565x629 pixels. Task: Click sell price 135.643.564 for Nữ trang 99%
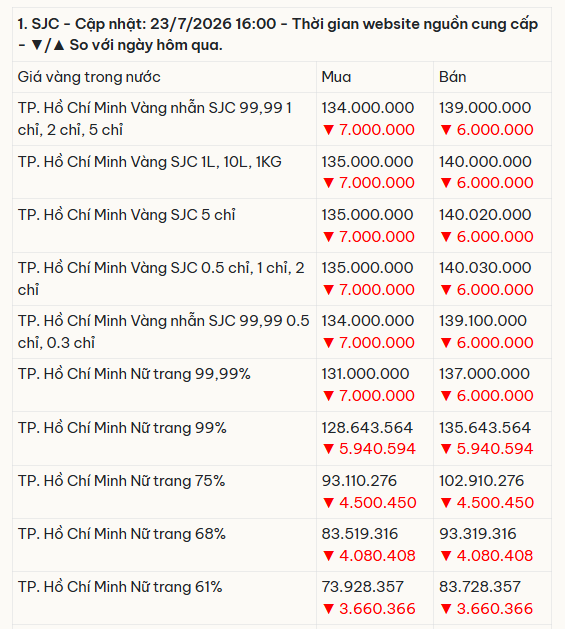485,428
